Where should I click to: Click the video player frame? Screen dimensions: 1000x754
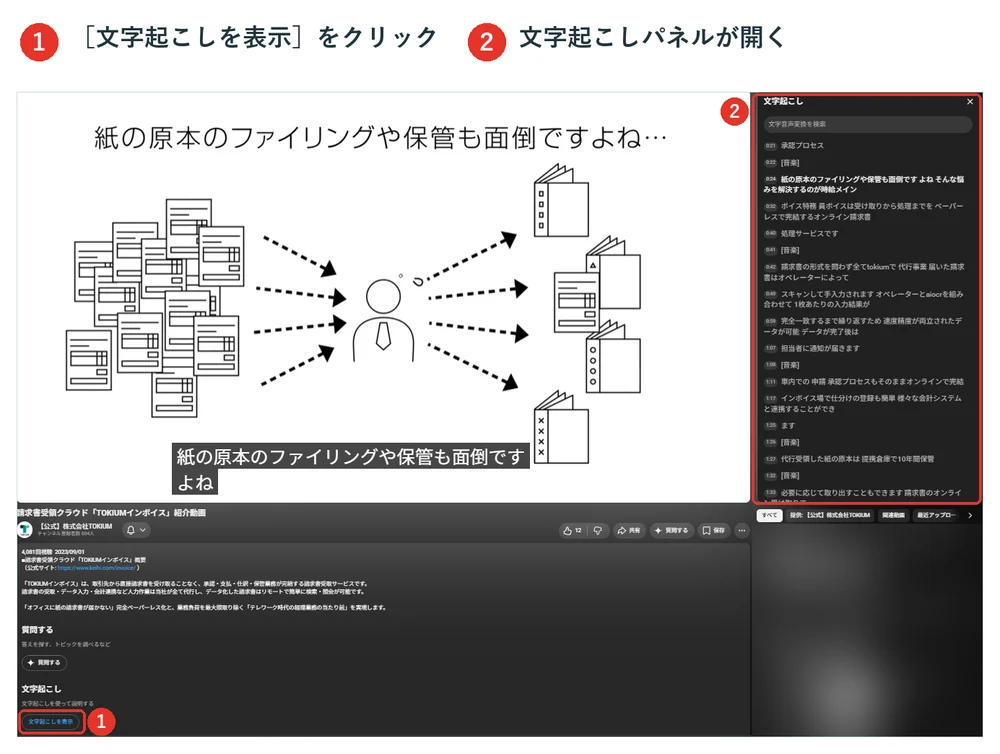pos(383,297)
